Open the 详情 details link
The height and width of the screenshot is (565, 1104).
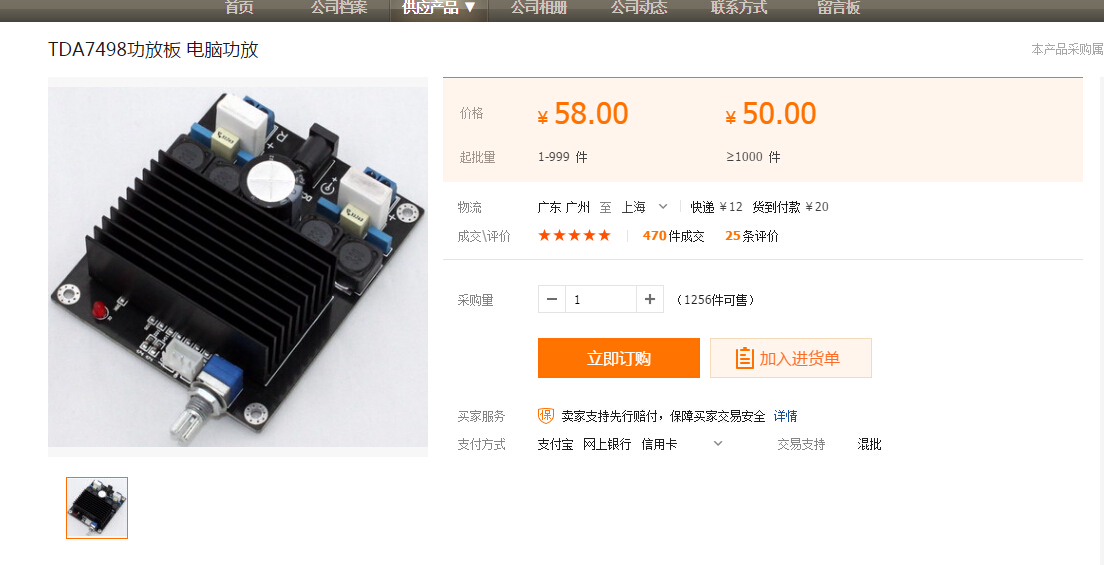(x=785, y=416)
